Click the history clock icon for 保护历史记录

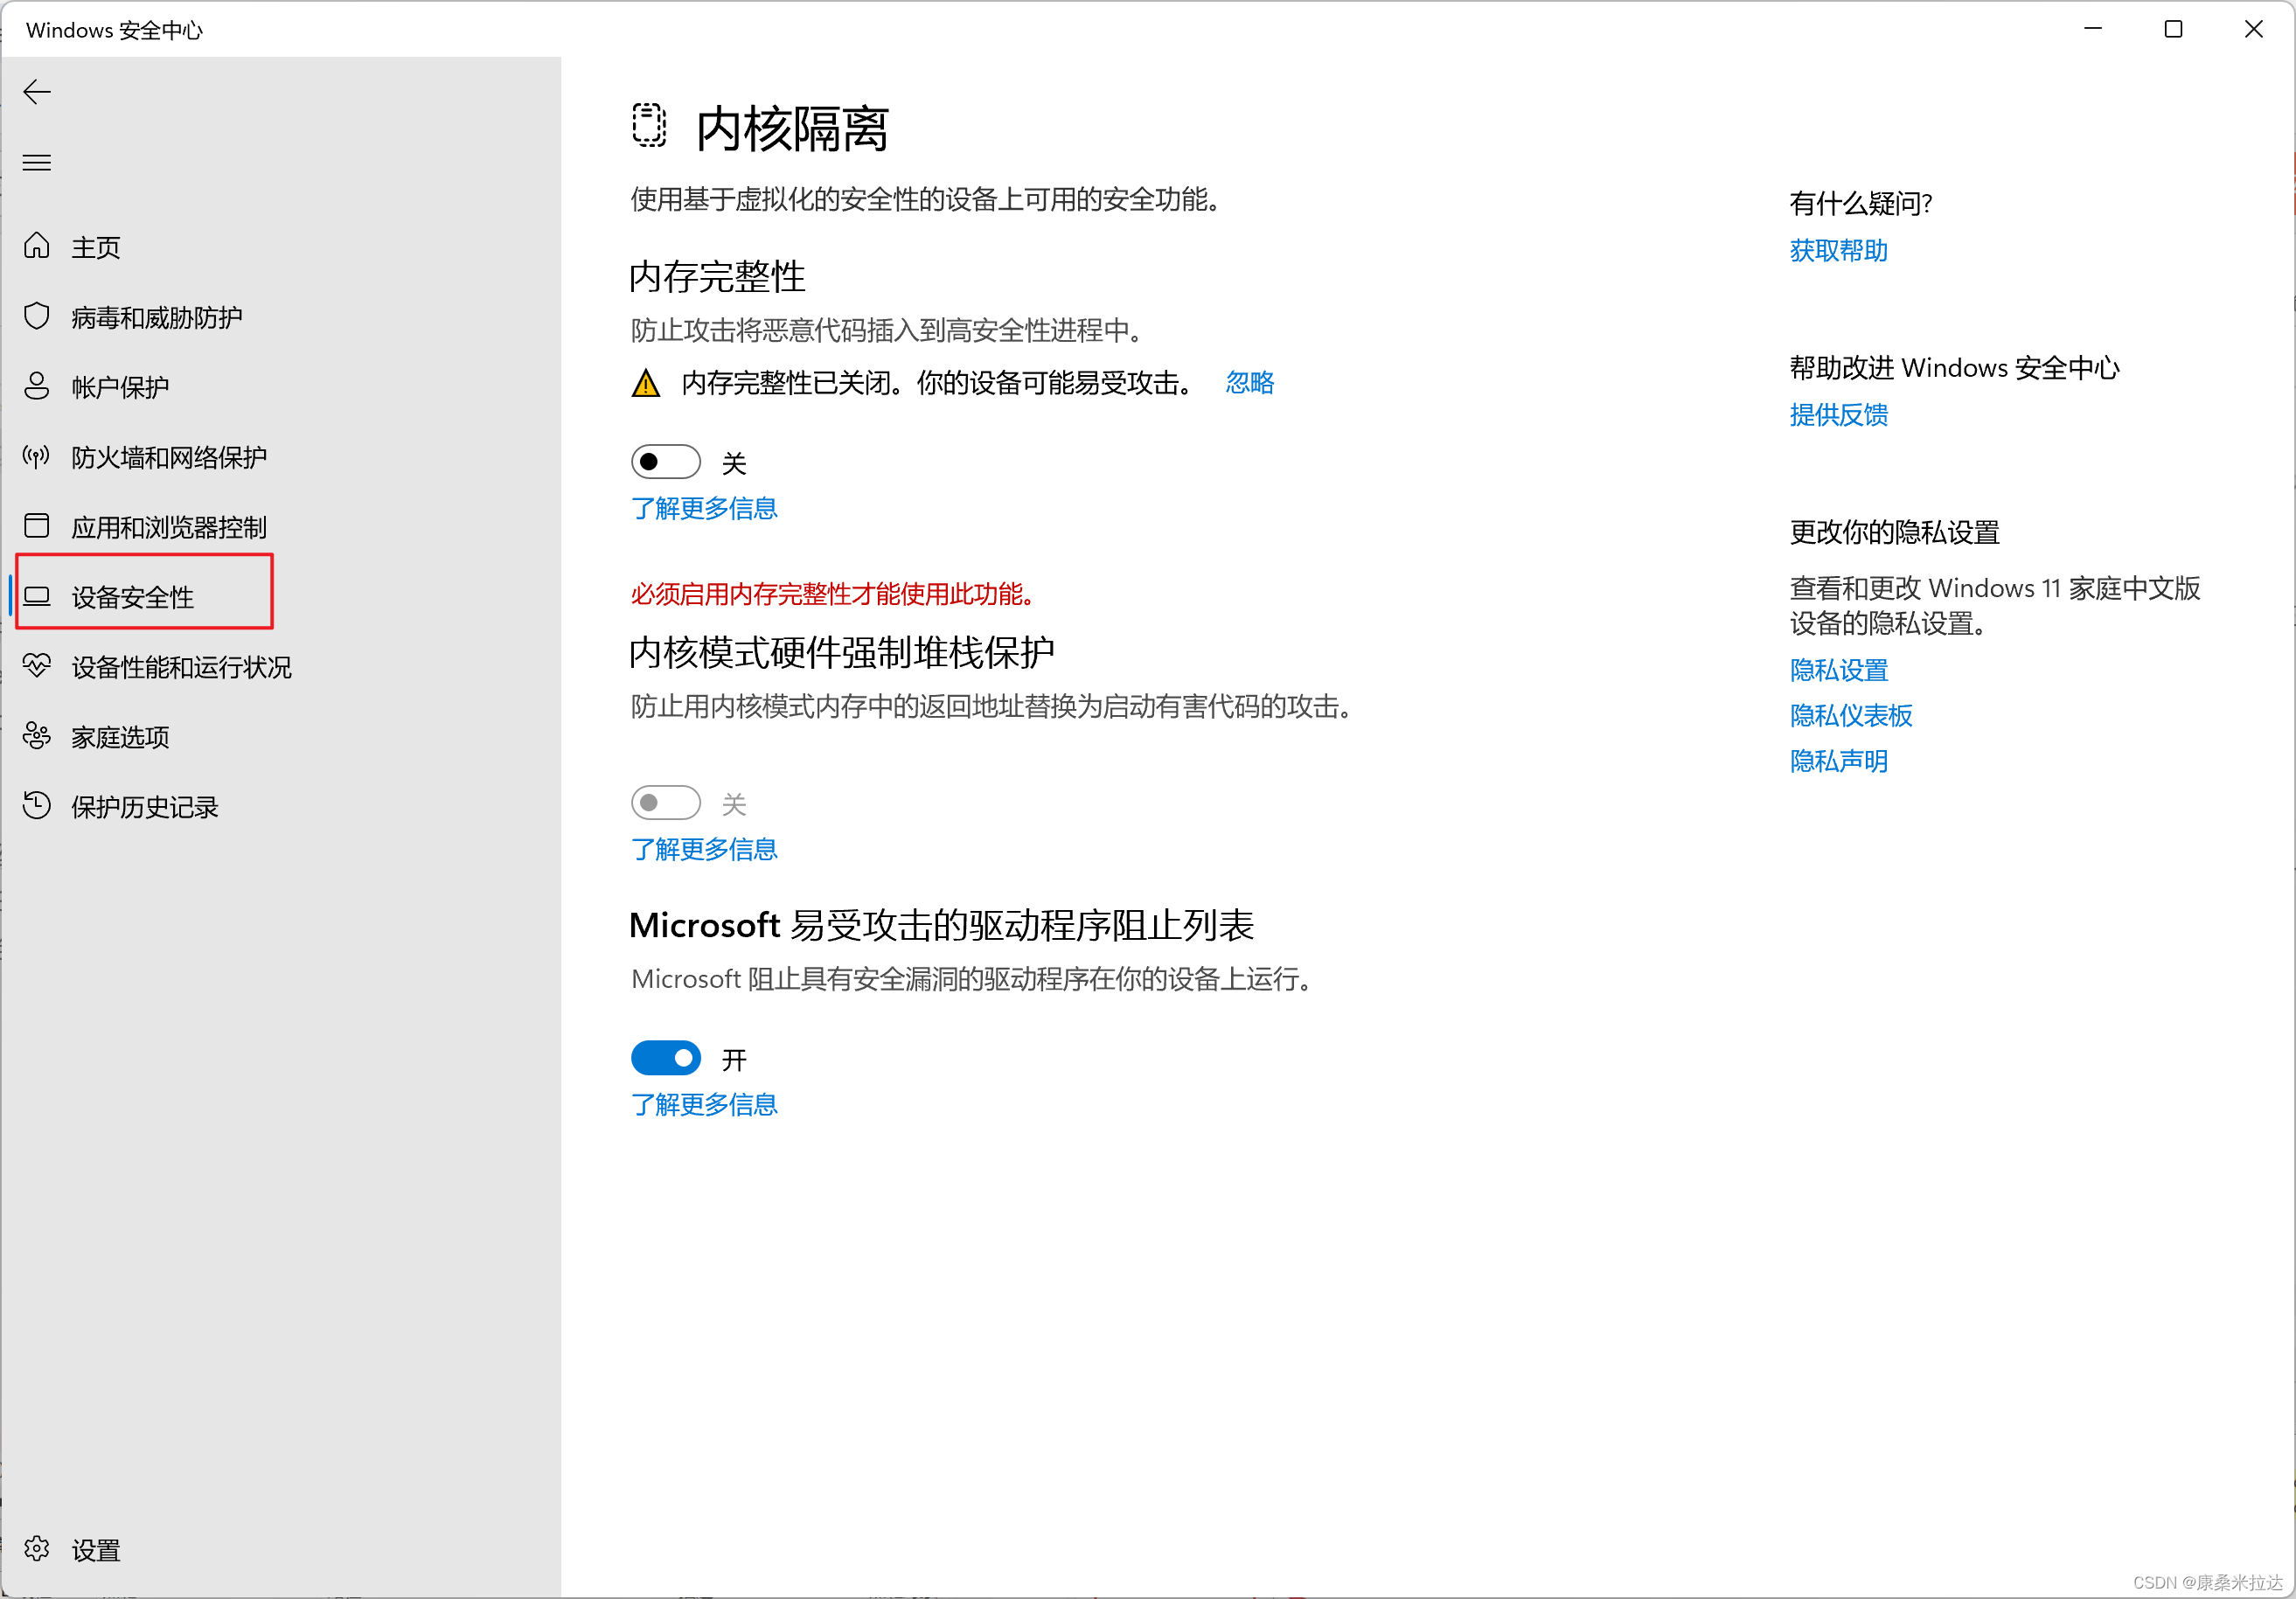pyautogui.click(x=37, y=805)
